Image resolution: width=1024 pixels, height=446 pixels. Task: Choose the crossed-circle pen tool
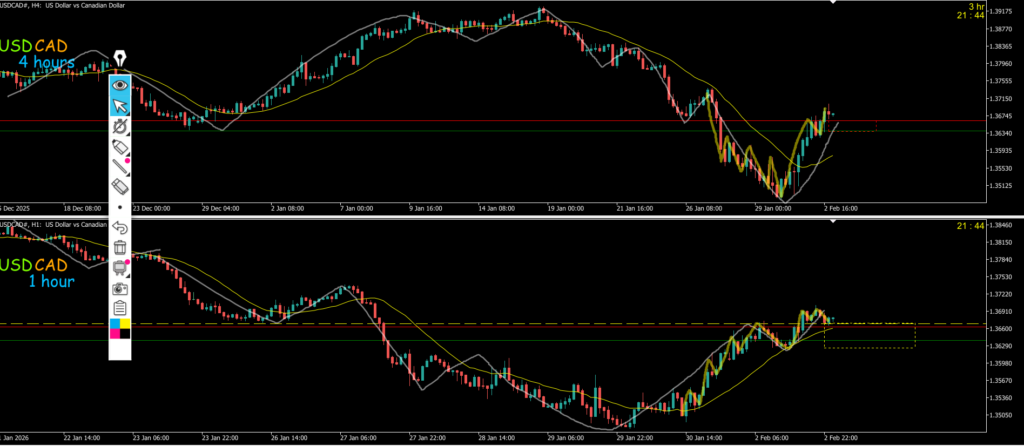(120, 127)
